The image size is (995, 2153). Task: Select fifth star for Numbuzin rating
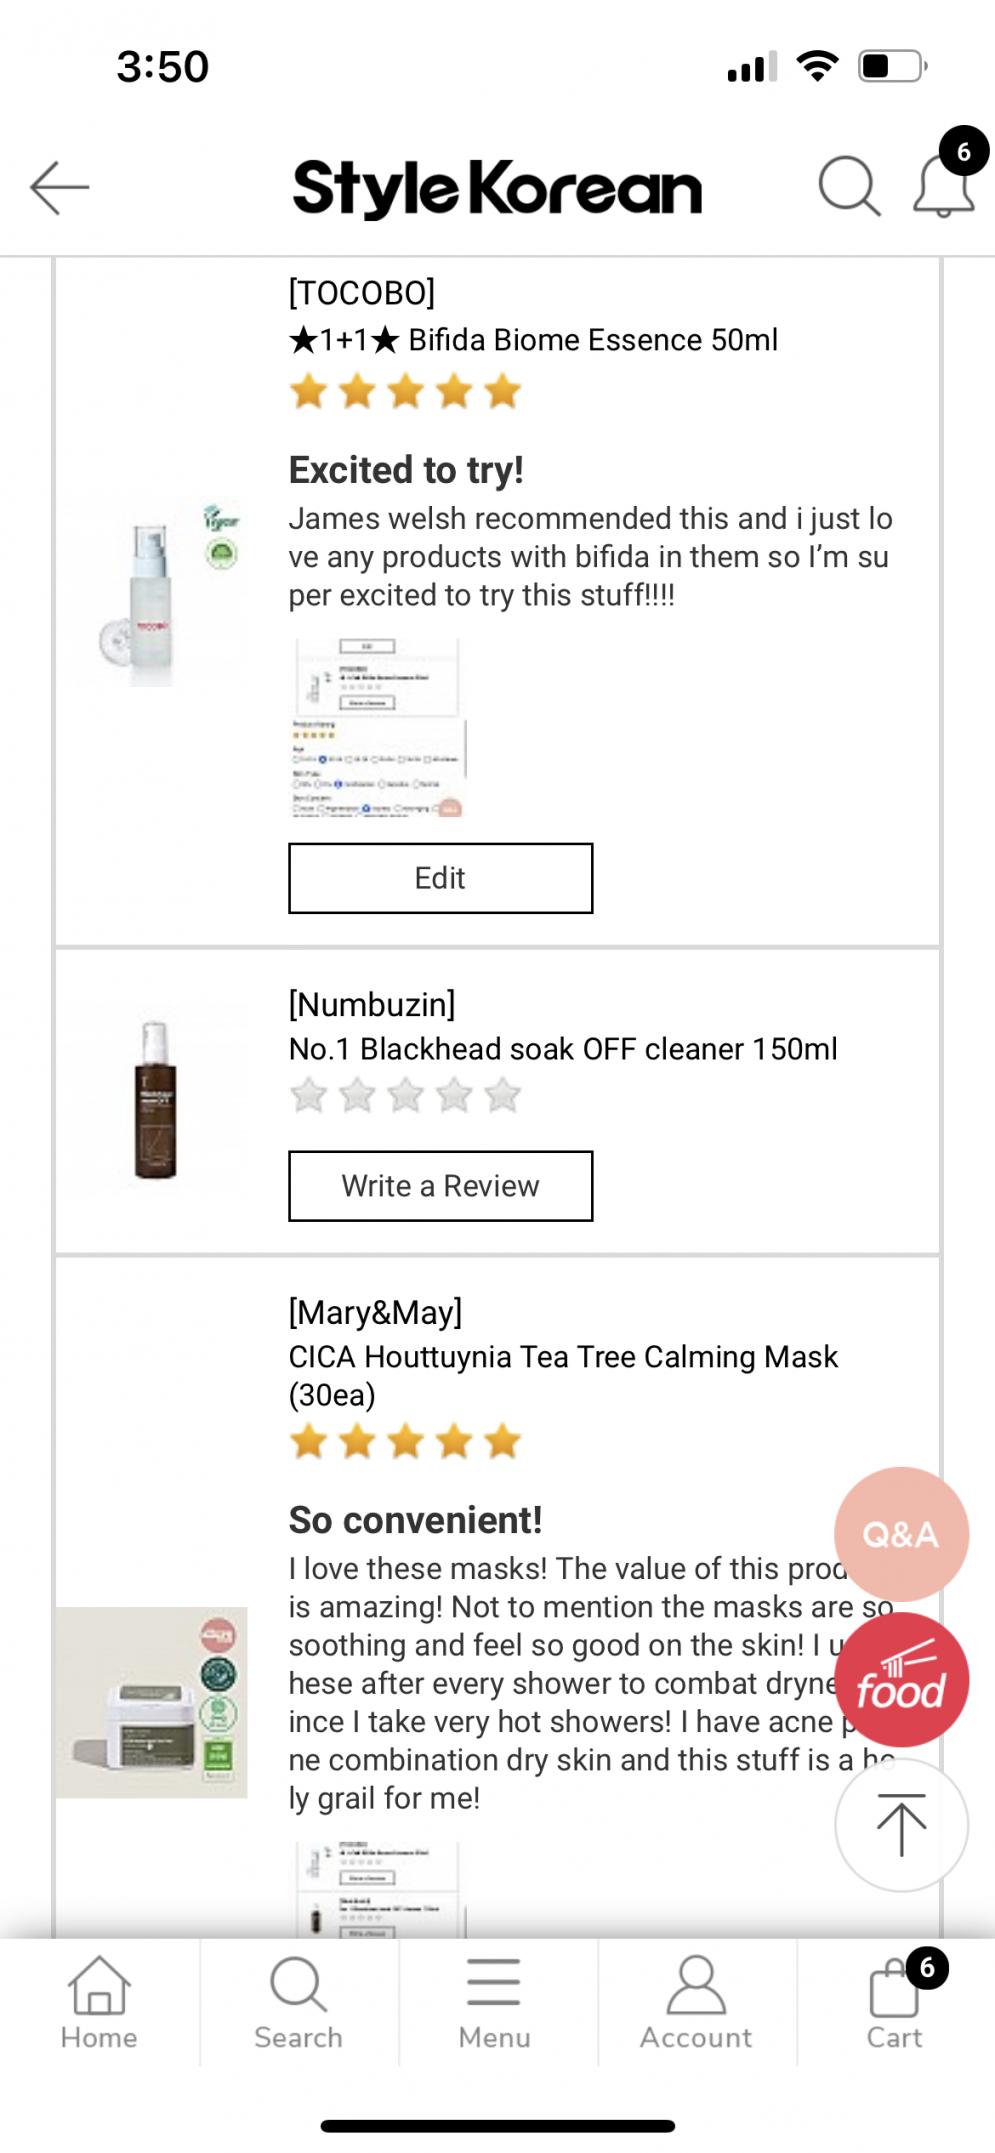(503, 1096)
